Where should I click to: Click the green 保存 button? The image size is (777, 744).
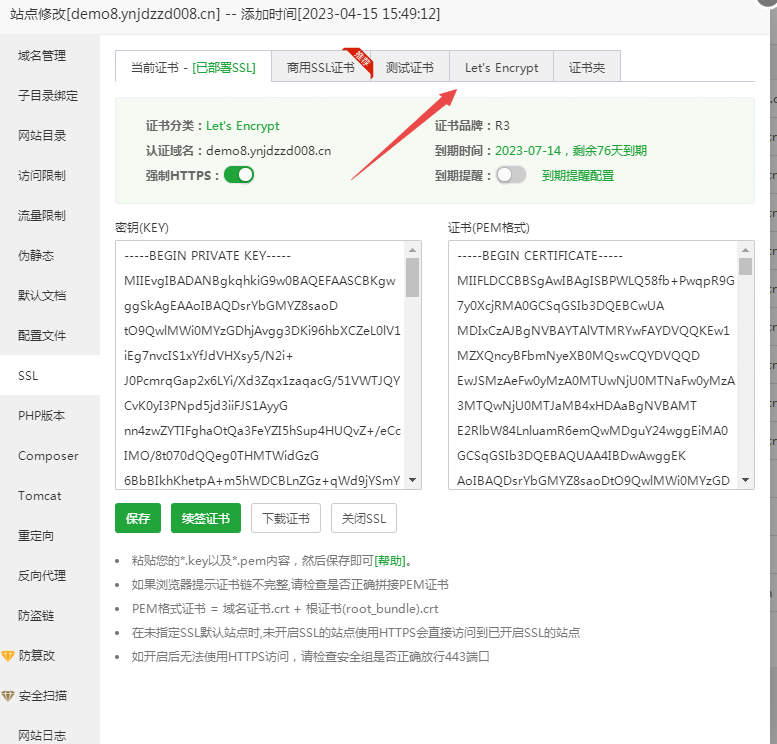138,519
